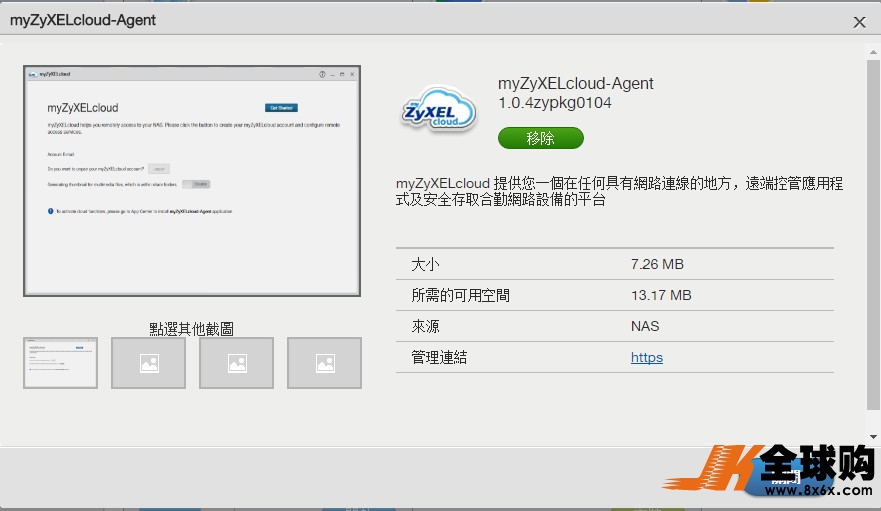Click the 7.26 MB size value

pos(657,264)
